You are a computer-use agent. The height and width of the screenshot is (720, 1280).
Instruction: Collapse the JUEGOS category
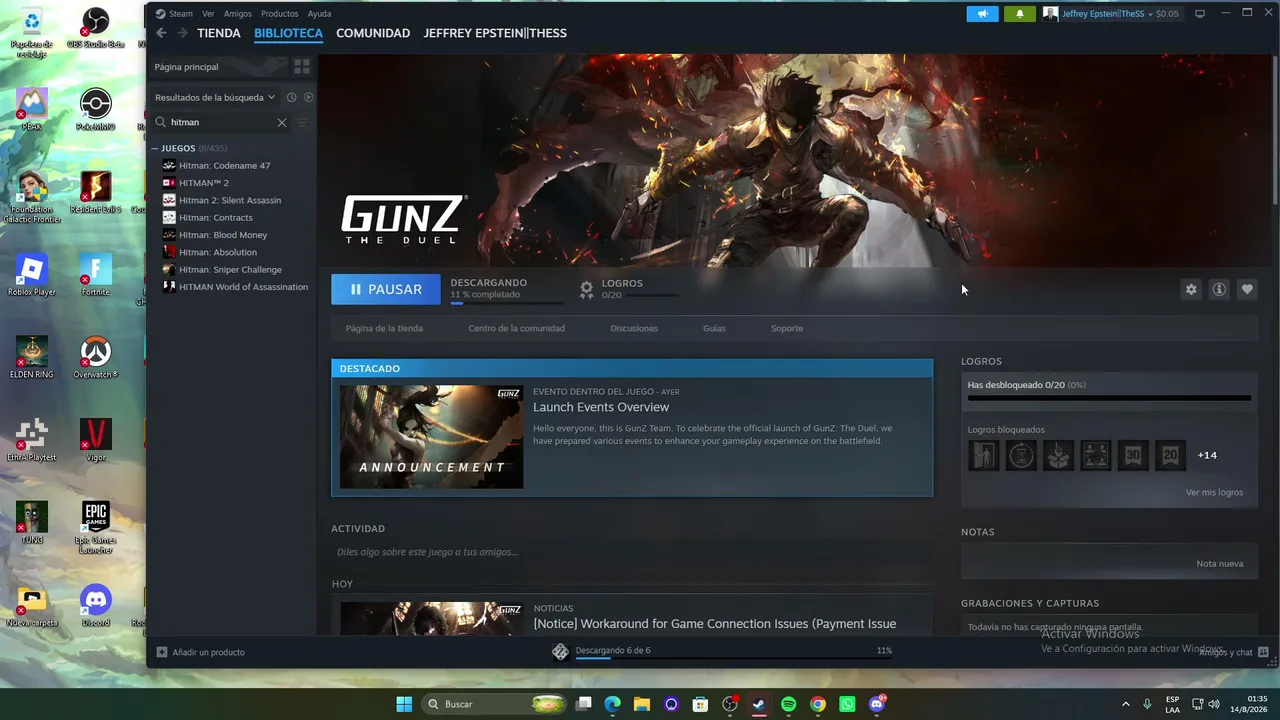click(155, 148)
